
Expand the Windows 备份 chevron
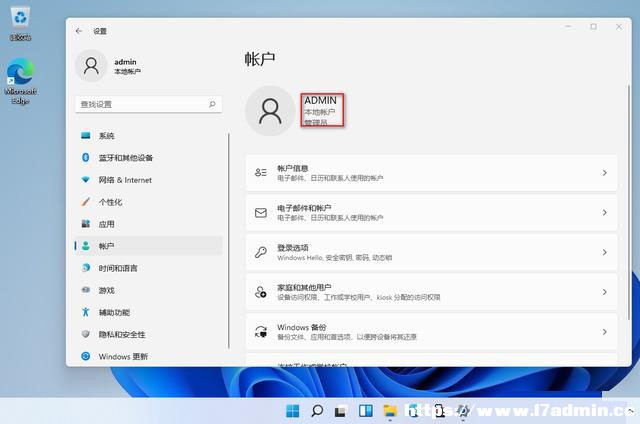tap(604, 331)
